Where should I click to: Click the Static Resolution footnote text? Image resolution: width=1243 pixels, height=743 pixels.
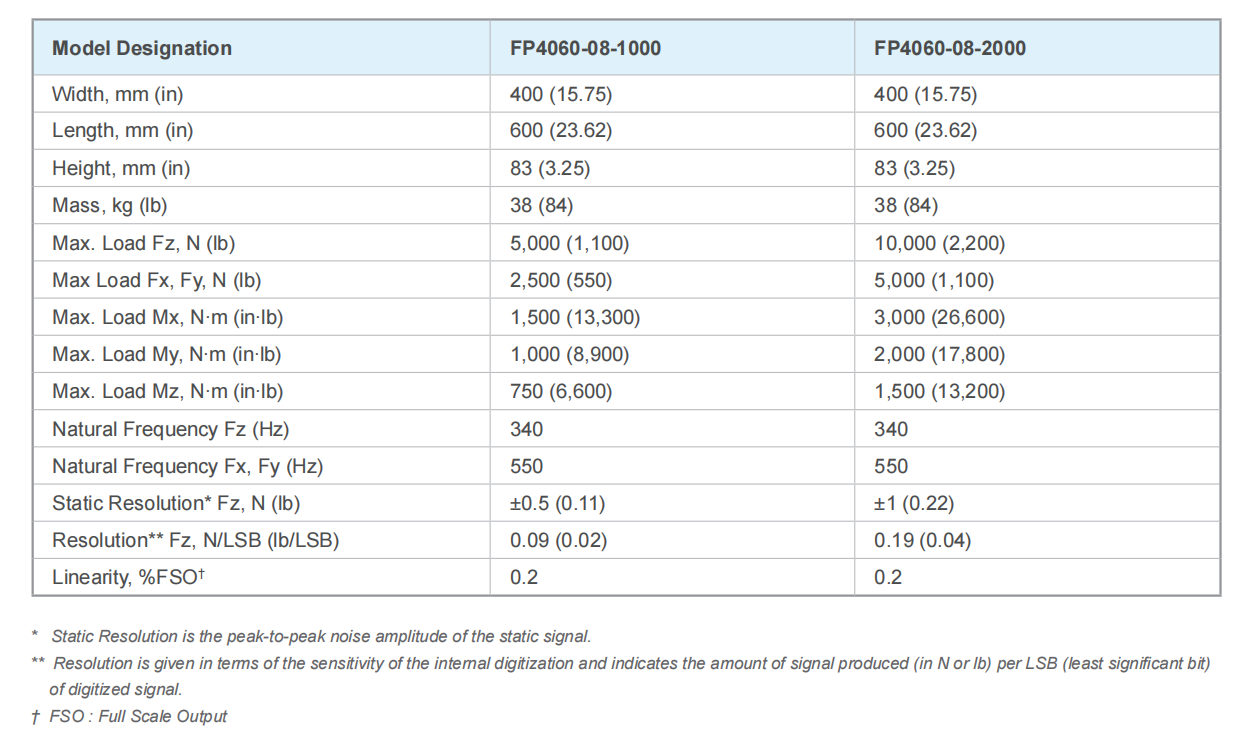[321, 636]
